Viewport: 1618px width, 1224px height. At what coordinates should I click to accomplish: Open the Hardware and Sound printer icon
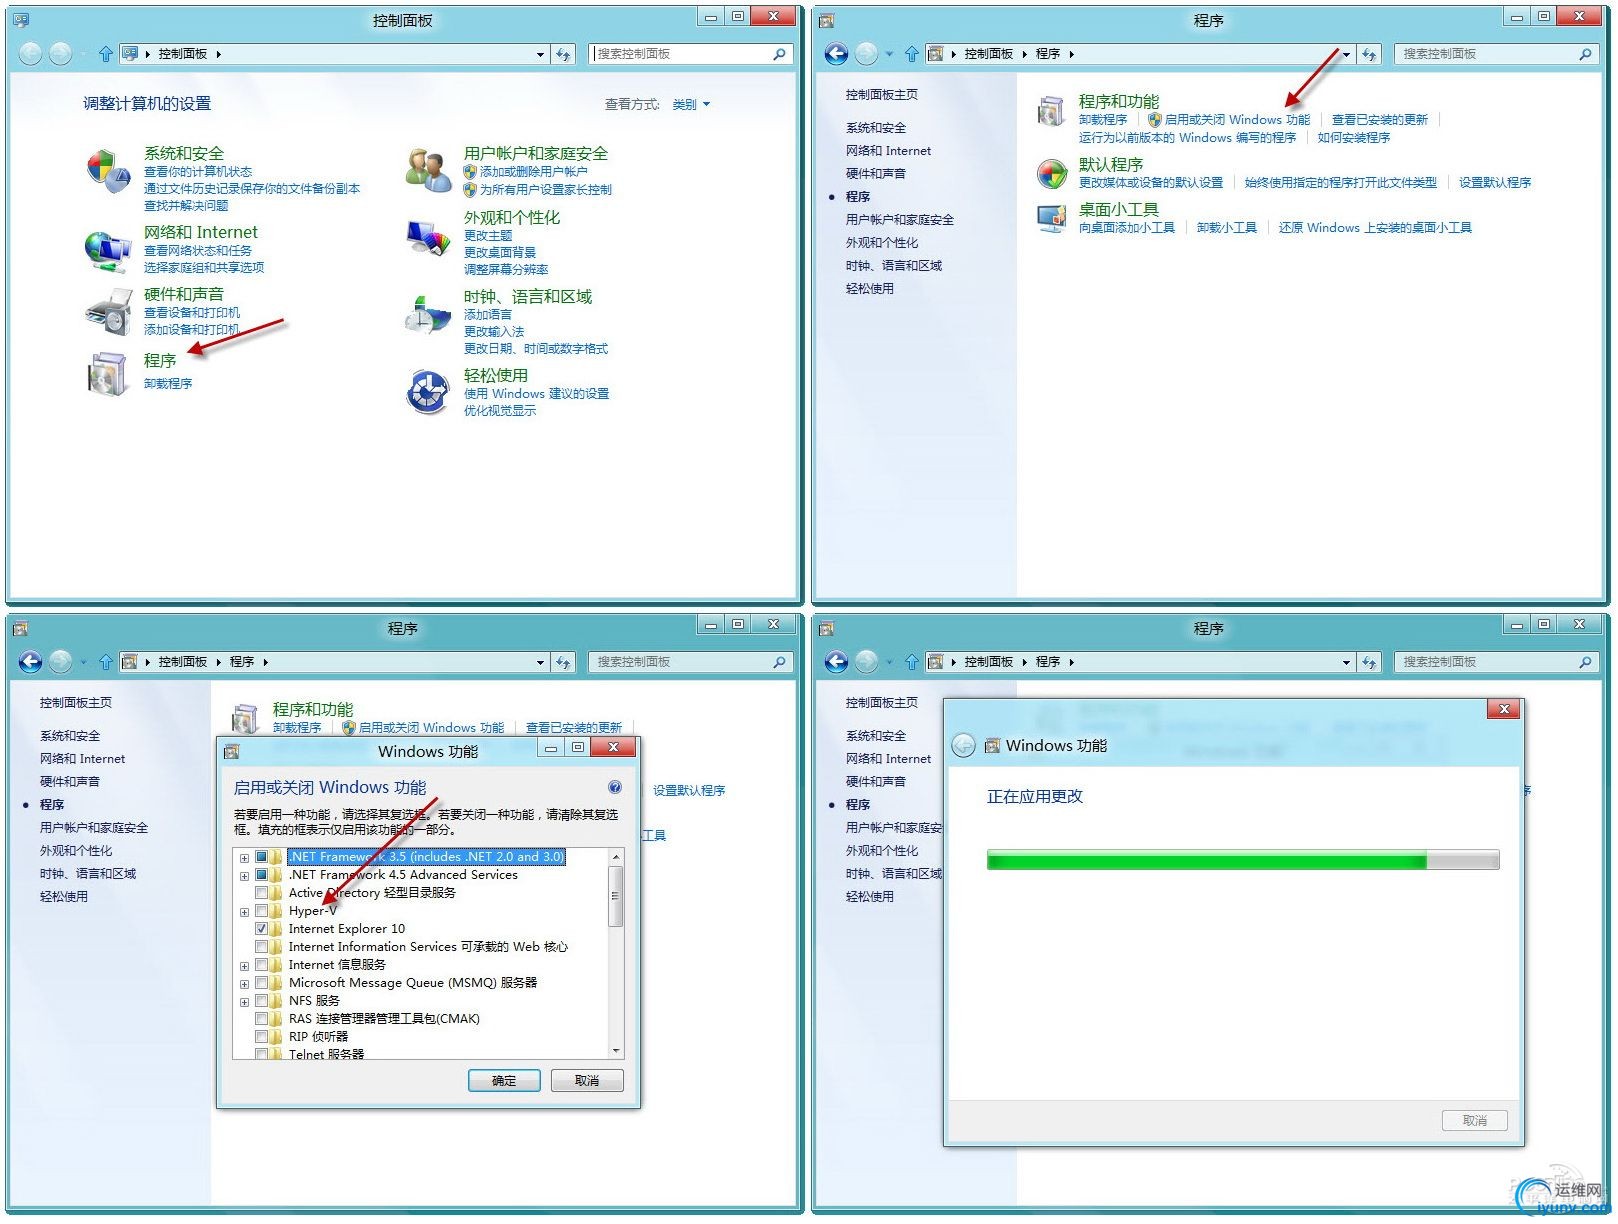[x=108, y=312]
